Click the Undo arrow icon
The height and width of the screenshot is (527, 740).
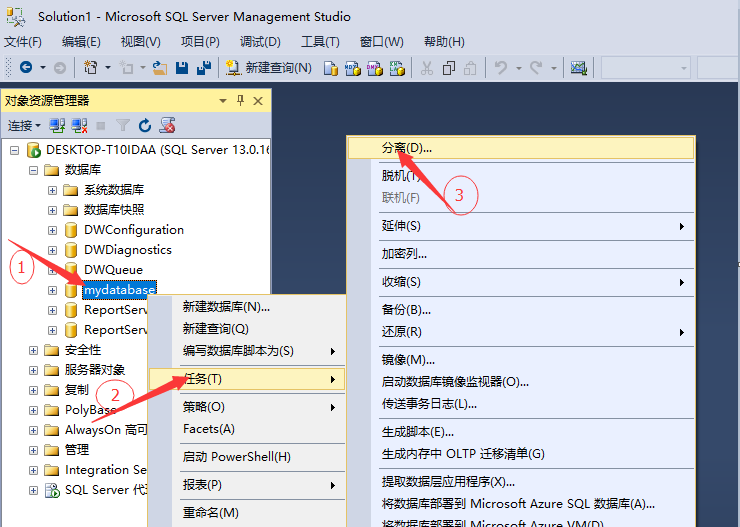501,68
